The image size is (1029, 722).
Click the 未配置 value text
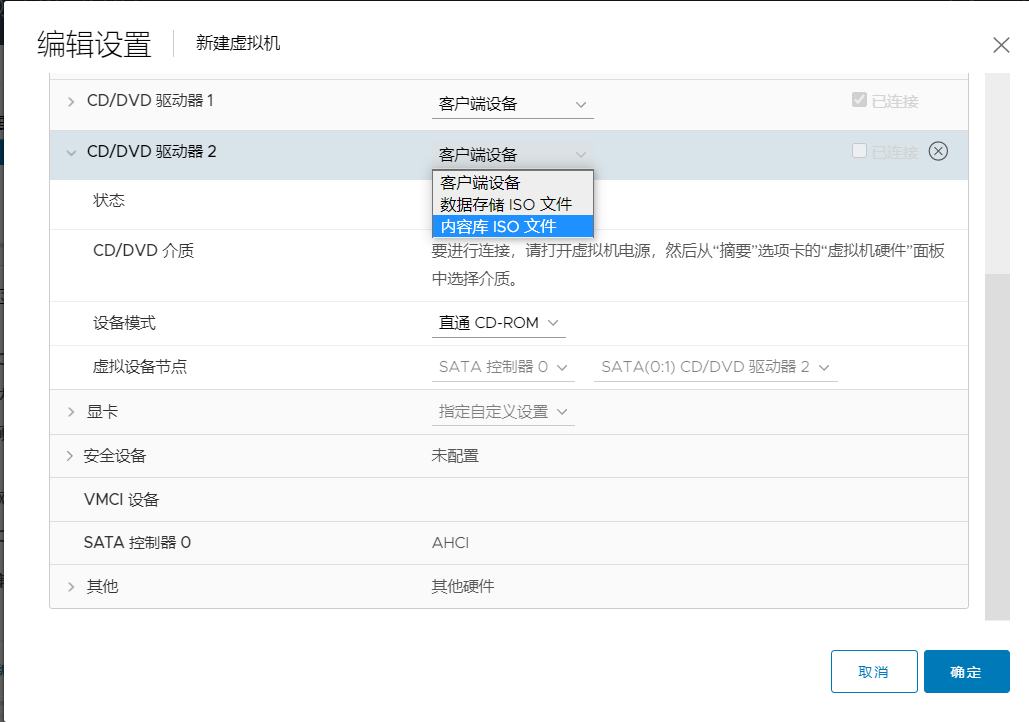point(455,456)
